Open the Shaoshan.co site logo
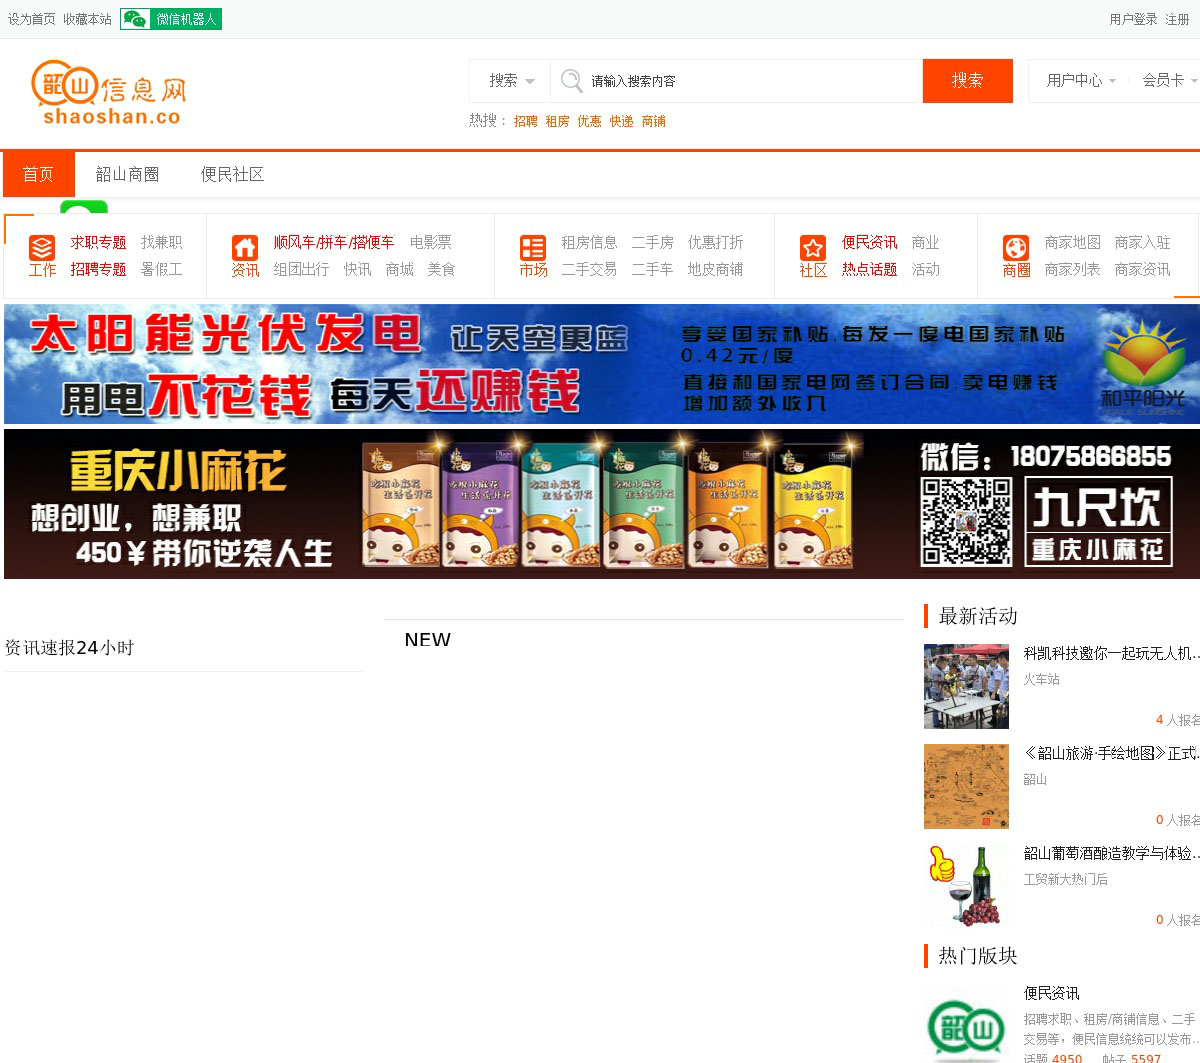1200x1063 pixels. tap(109, 93)
